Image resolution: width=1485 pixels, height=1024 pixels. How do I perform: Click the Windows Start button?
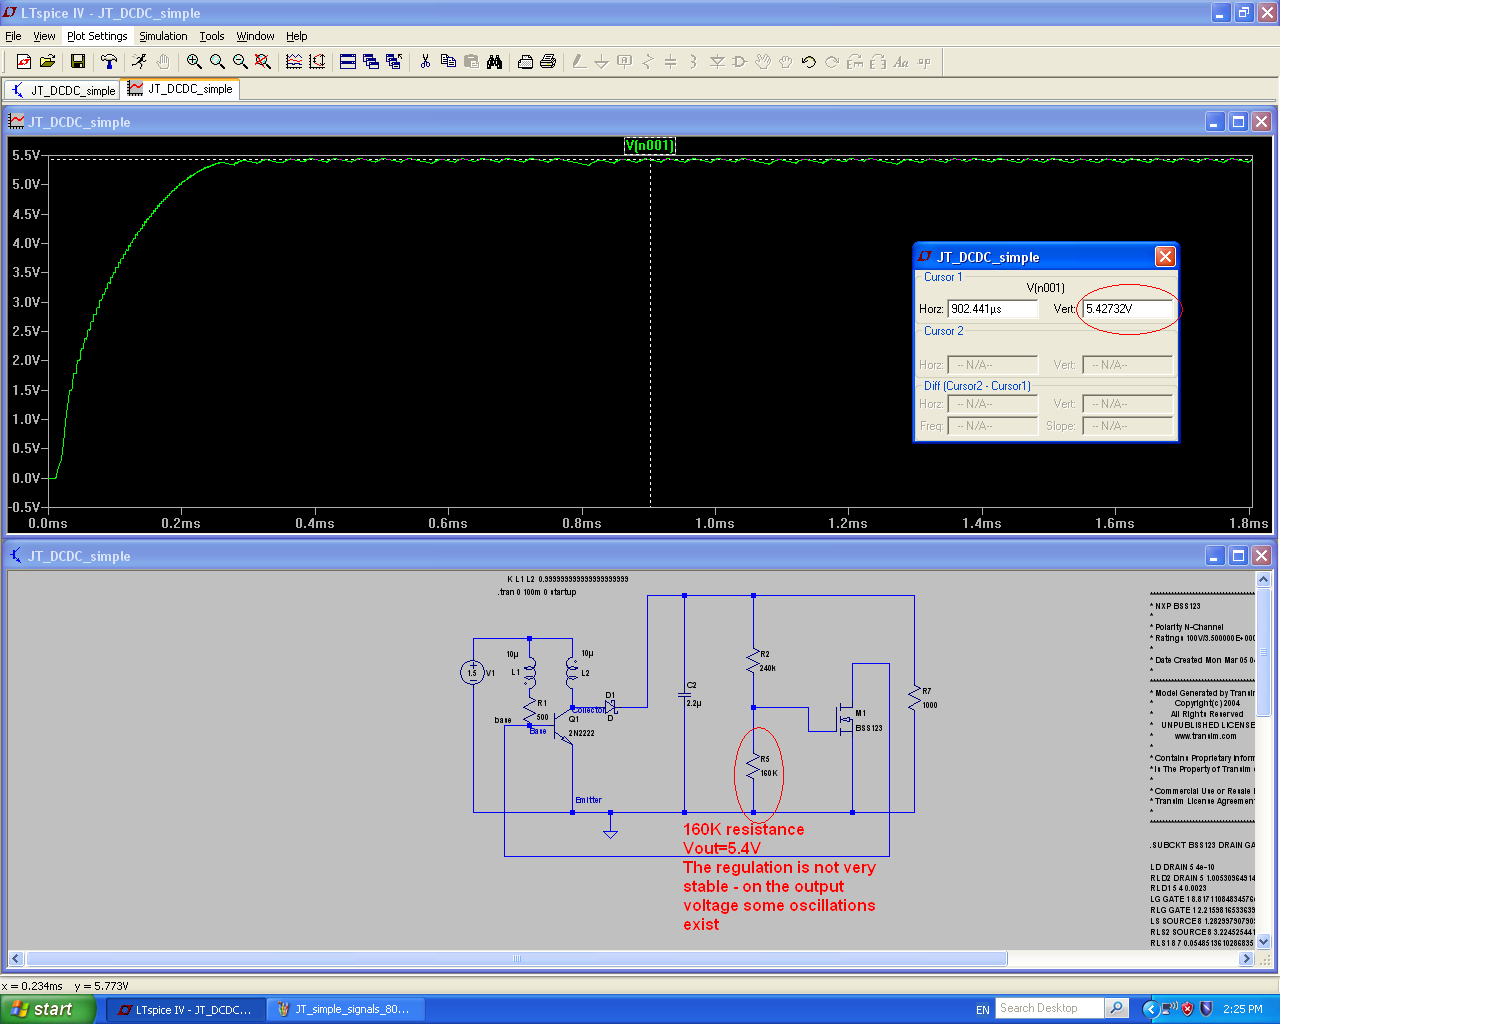coord(46,1009)
